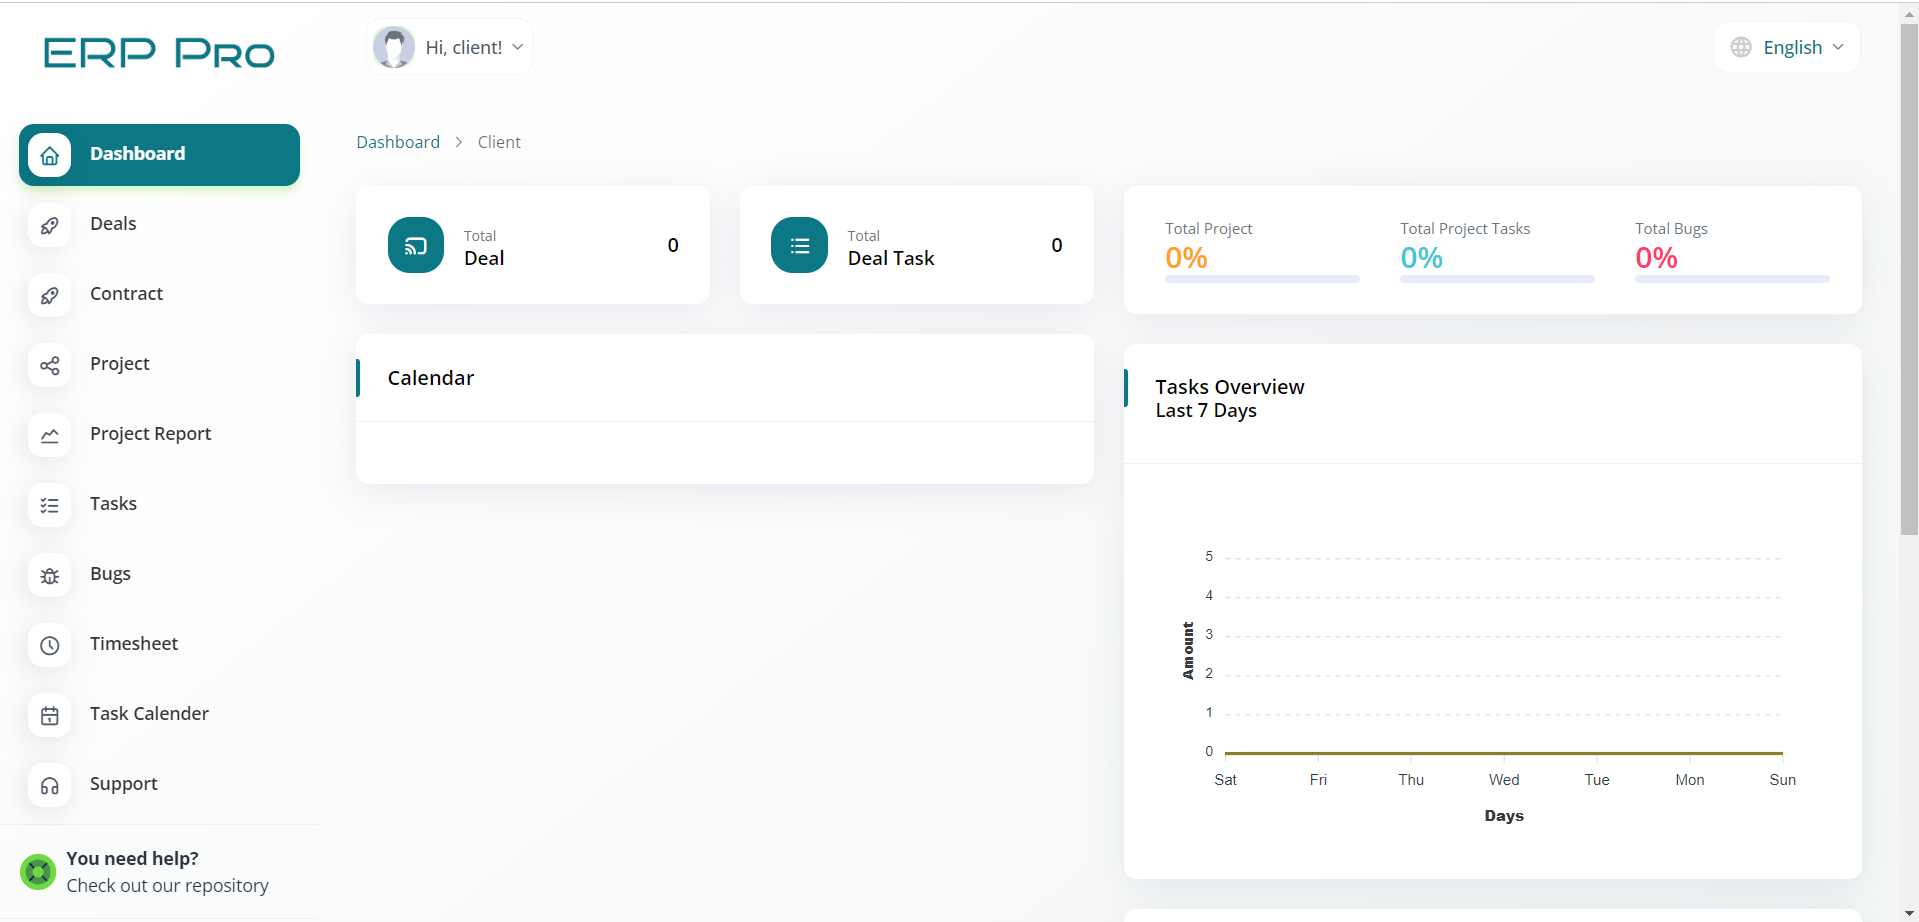Screen dimensions: 1919x922
Task: Click the ERP Pro logo
Action: (159, 53)
